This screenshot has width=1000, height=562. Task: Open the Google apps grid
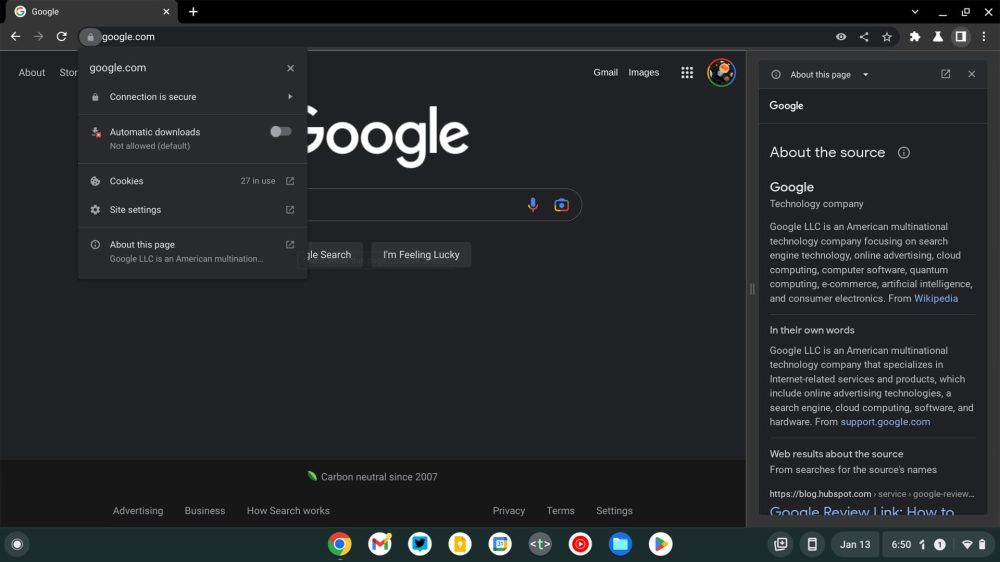687,72
